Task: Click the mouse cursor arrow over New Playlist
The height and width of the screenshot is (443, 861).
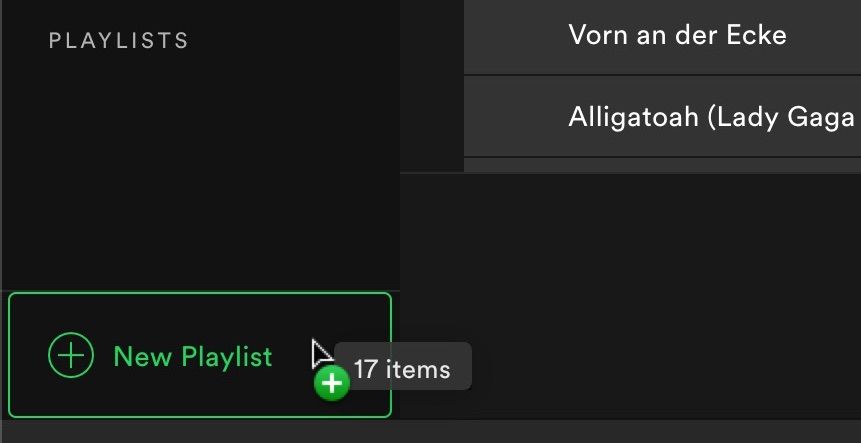Action: pyautogui.click(x=322, y=354)
